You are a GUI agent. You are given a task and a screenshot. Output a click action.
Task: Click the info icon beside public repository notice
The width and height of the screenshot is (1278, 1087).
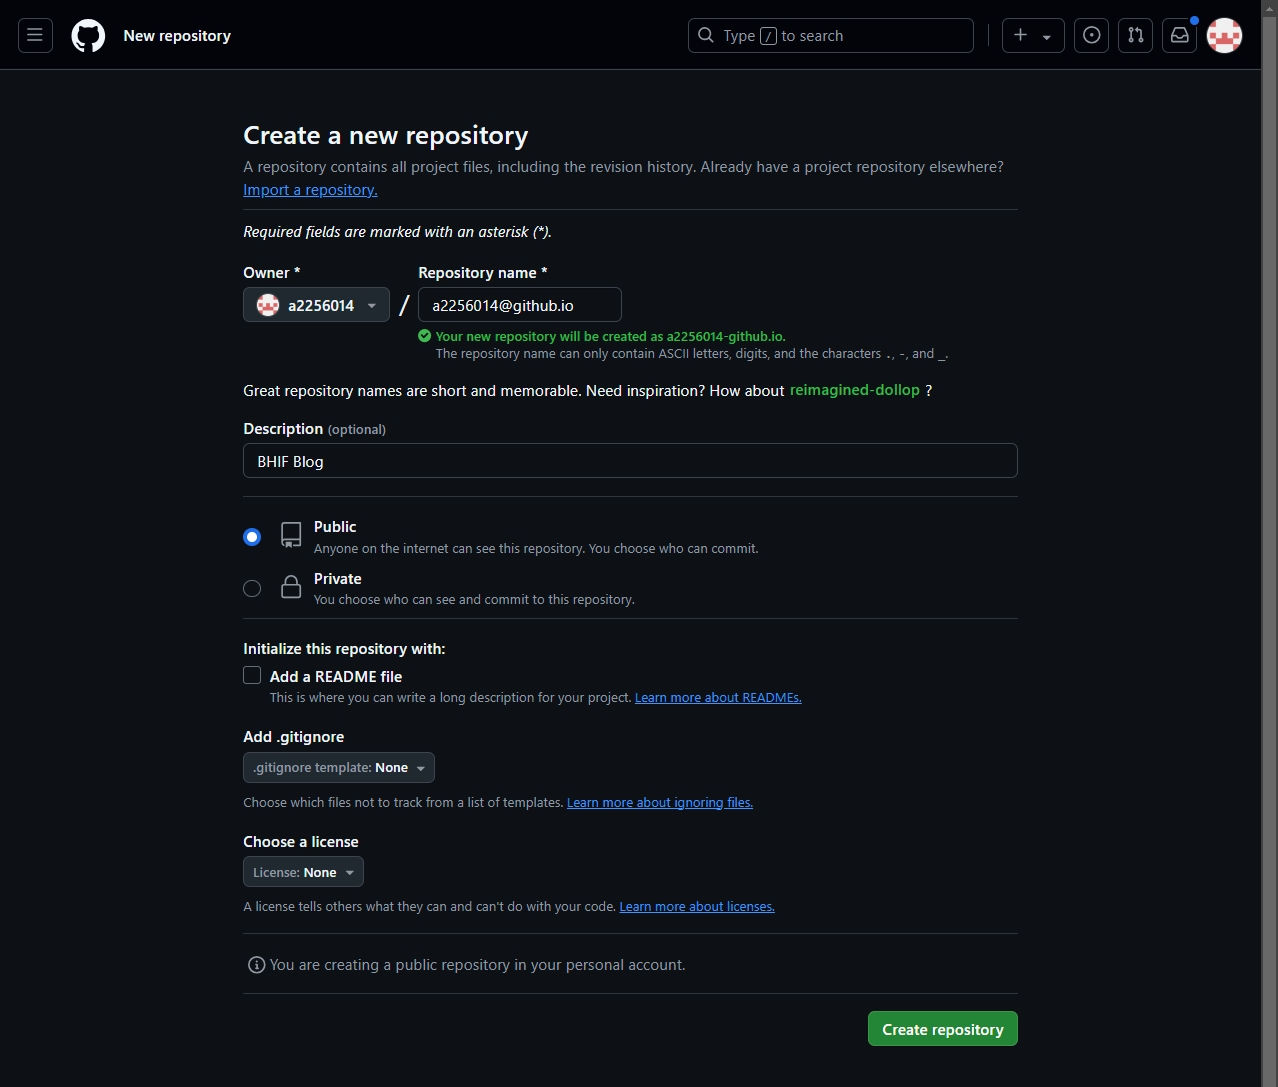click(256, 965)
